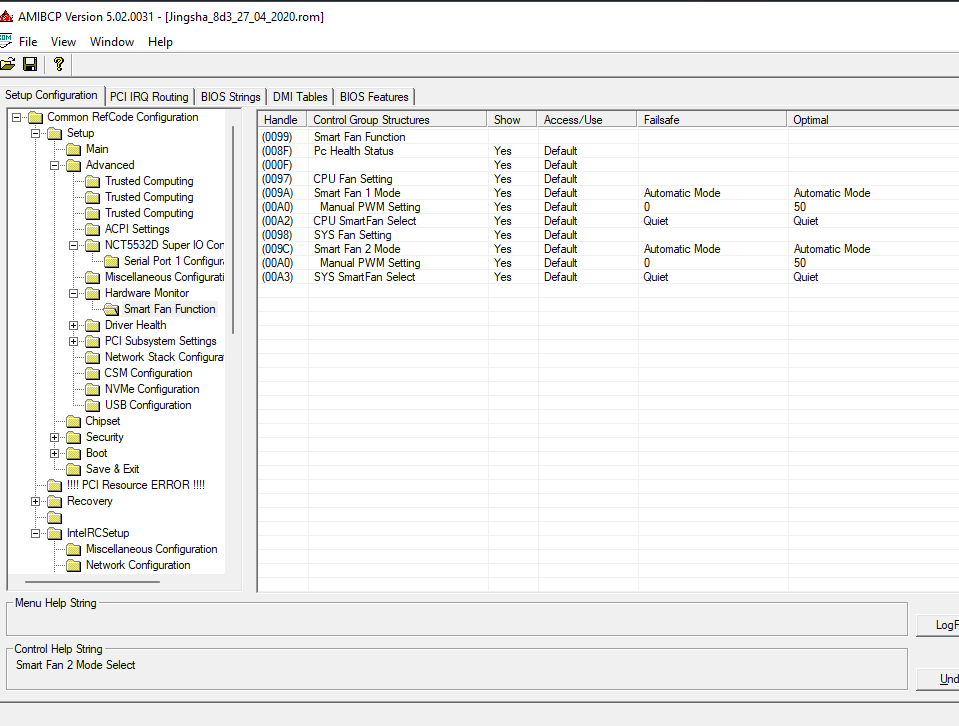This screenshot has height=726, width=959.
Task: Select Serial Port 1 Configuration tree item
Action: 174,261
